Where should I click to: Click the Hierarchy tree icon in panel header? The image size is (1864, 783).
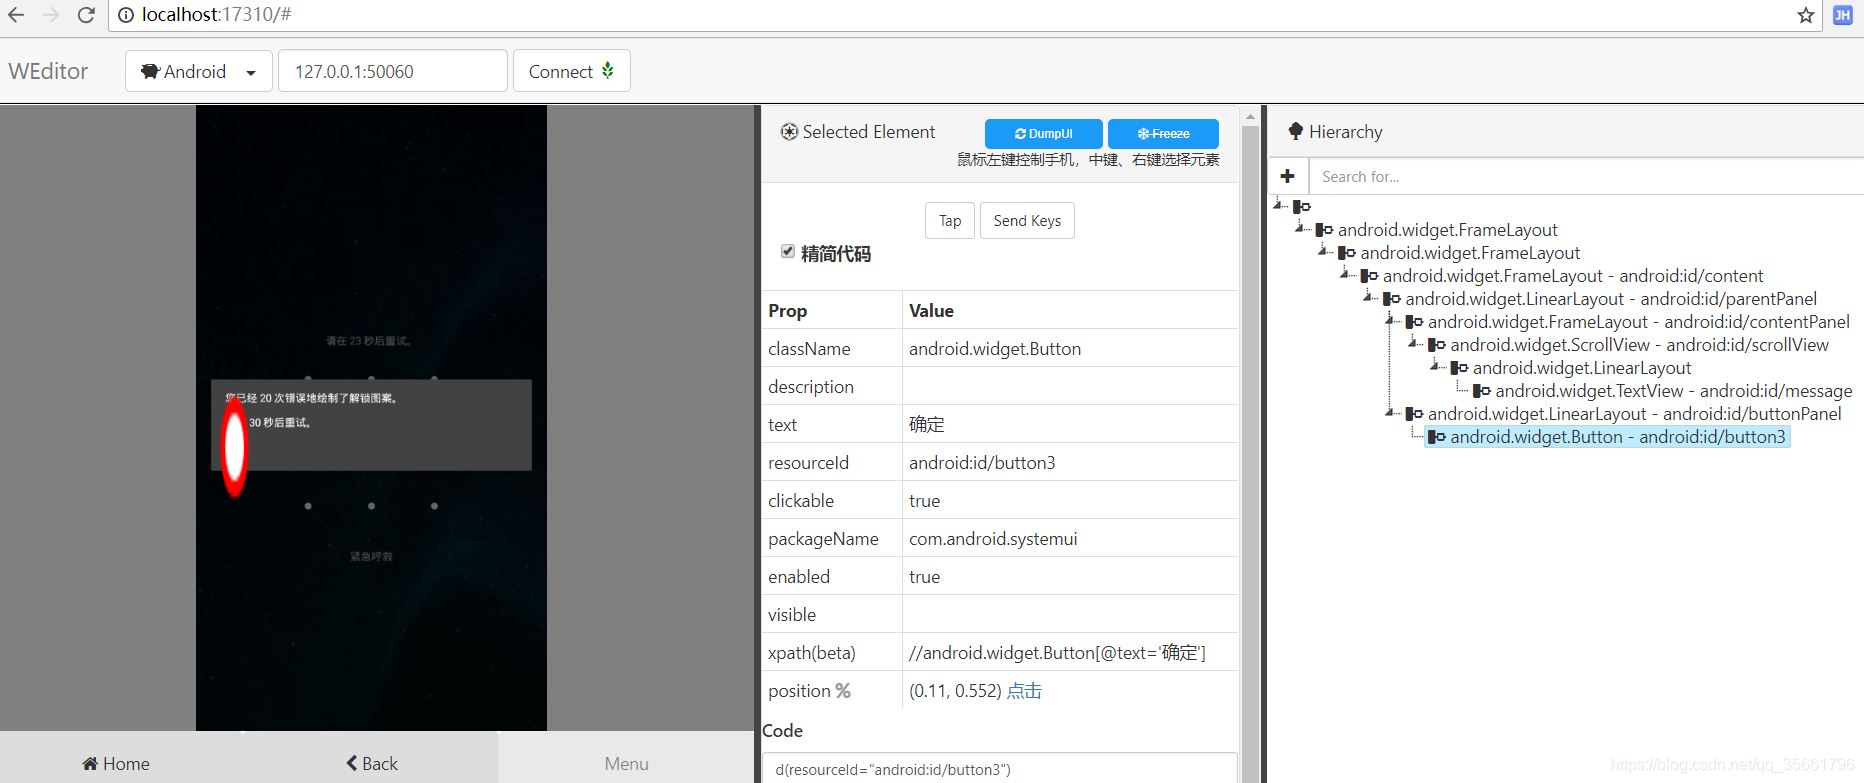click(1296, 132)
